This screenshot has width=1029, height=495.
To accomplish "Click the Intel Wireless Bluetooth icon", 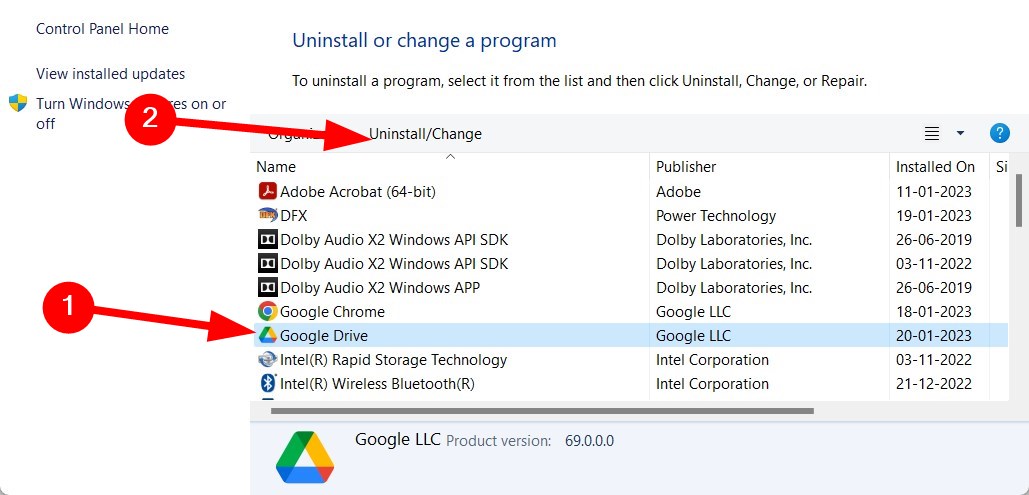I will (x=267, y=383).
